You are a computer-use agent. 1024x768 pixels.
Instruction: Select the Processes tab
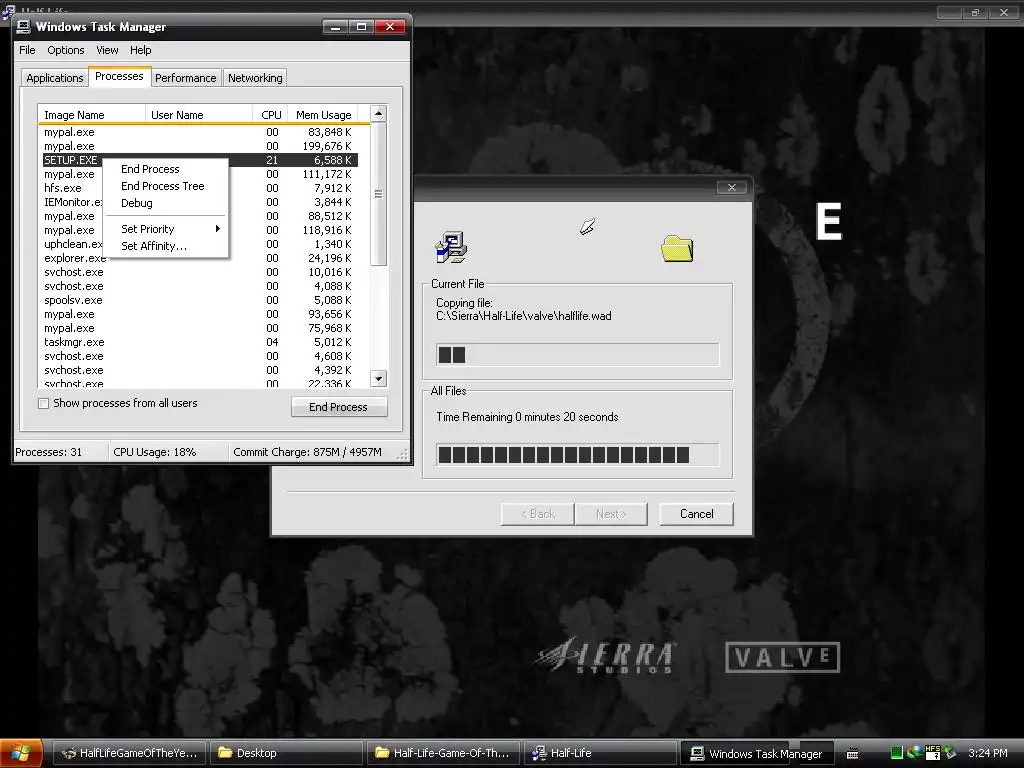119,76
